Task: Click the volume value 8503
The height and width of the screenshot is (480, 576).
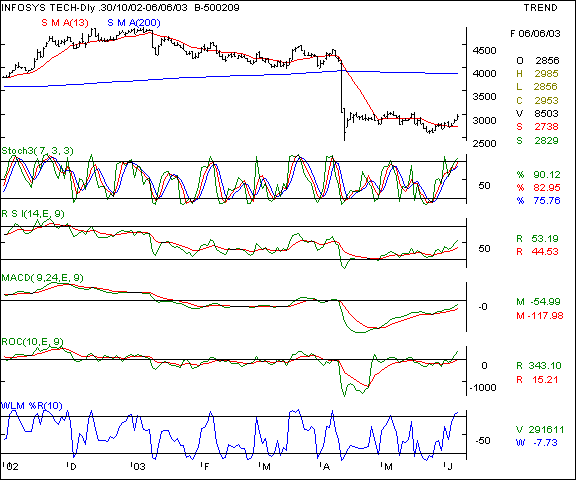Action: pos(547,113)
